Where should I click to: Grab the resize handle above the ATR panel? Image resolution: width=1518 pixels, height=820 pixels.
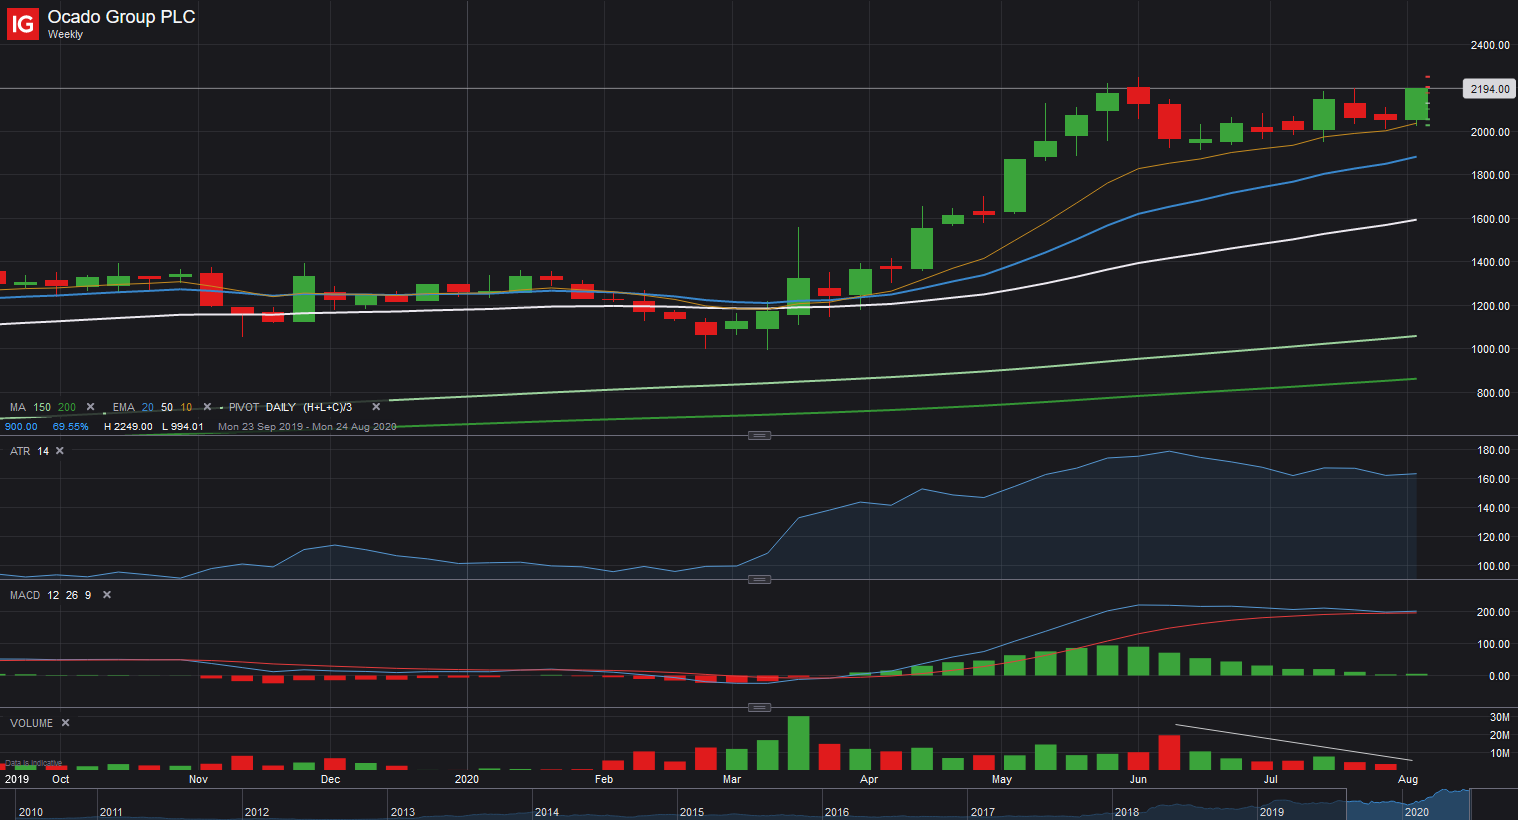click(x=760, y=435)
